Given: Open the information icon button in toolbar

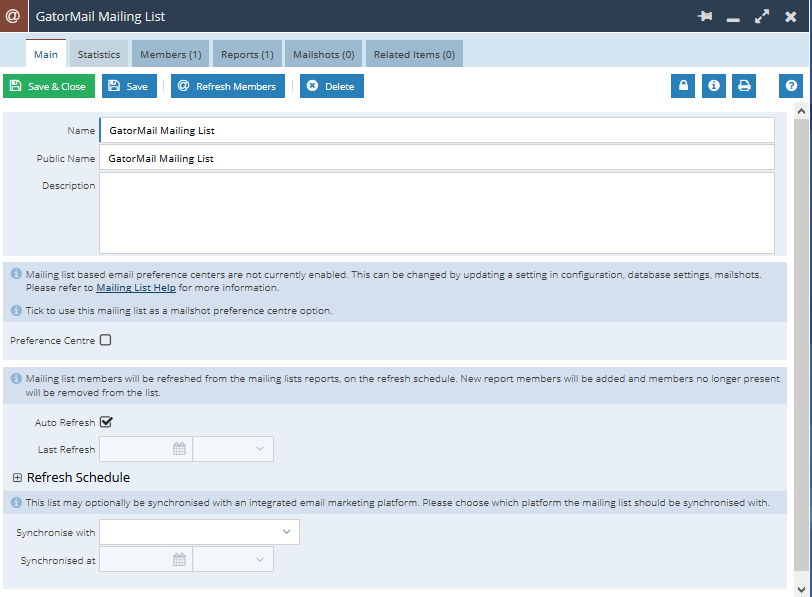Looking at the screenshot, I should click(x=714, y=86).
